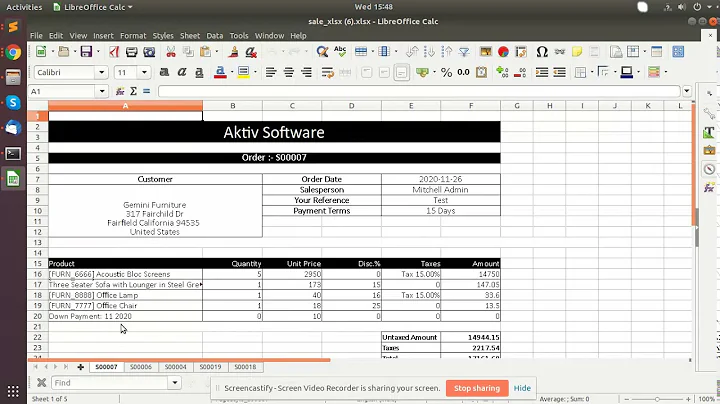Select cell with Gemini Furniture address
This screenshot has width=720, height=404.
[x=155, y=211]
